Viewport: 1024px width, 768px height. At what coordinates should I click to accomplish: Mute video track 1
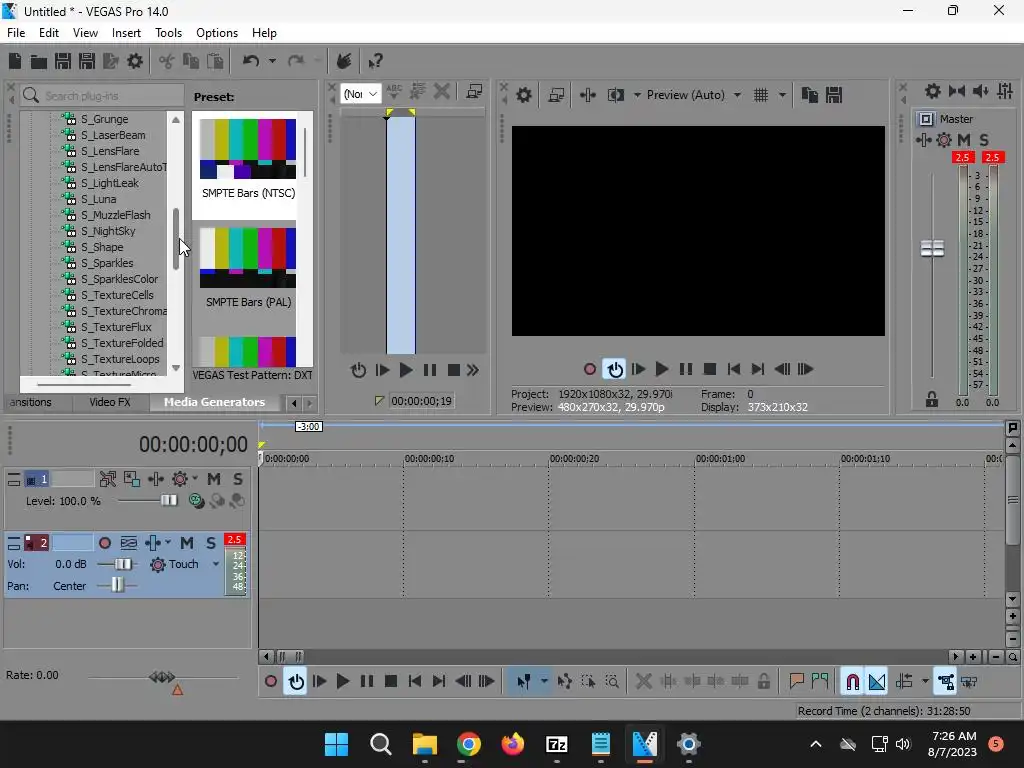[x=214, y=479]
